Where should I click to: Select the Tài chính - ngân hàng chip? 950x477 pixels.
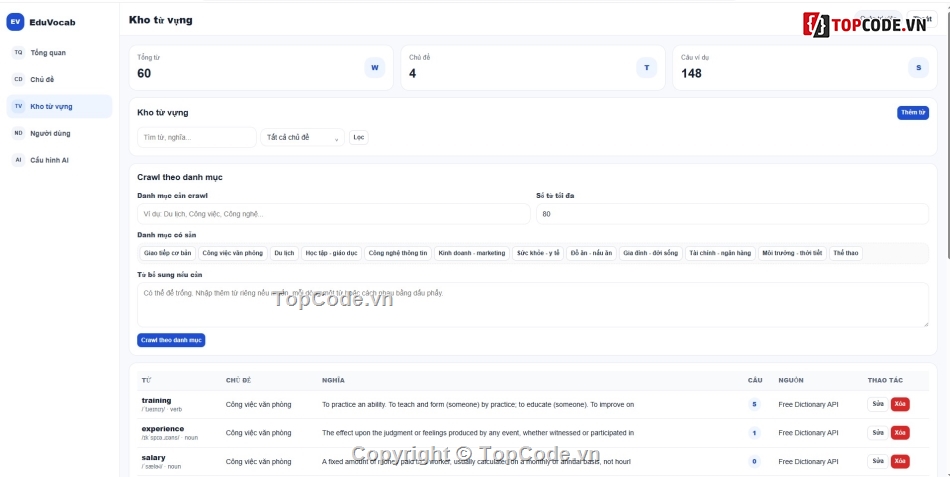click(720, 253)
